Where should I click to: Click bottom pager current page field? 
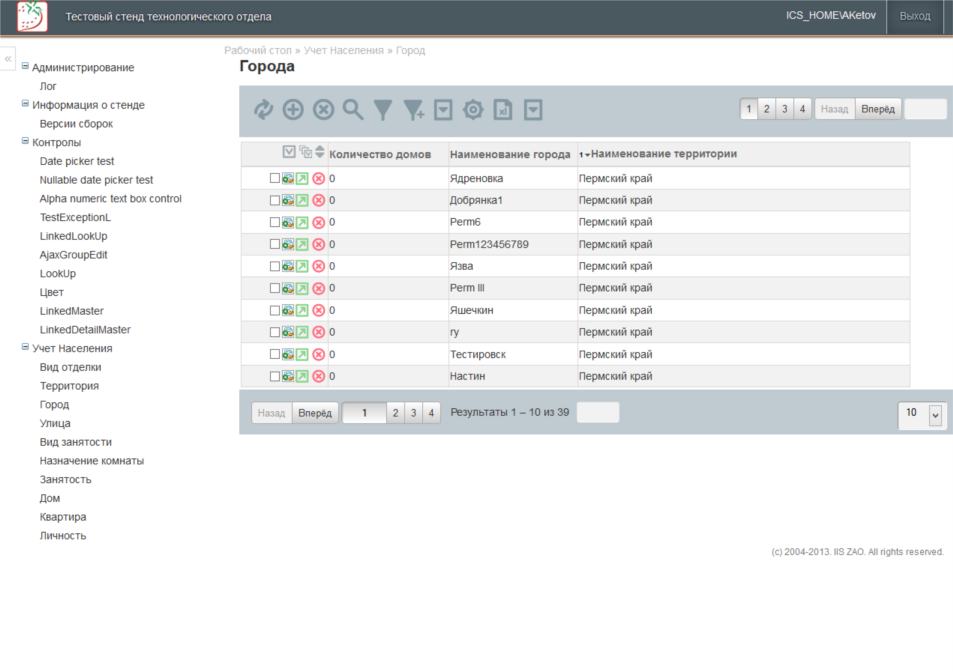pyautogui.click(x=364, y=413)
